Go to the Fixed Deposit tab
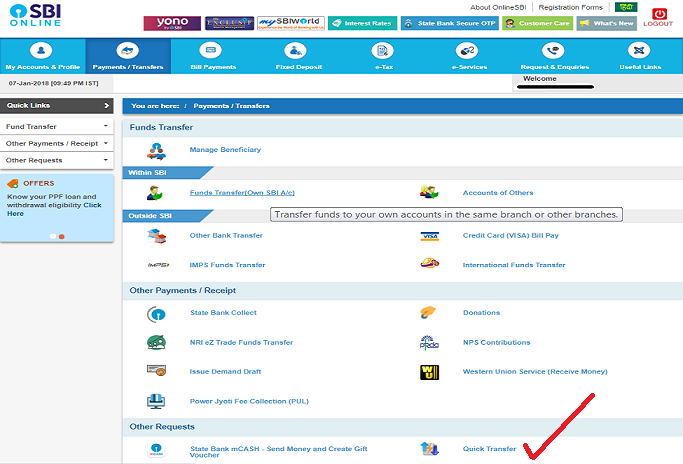The width and height of the screenshot is (683, 464). coord(298,56)
